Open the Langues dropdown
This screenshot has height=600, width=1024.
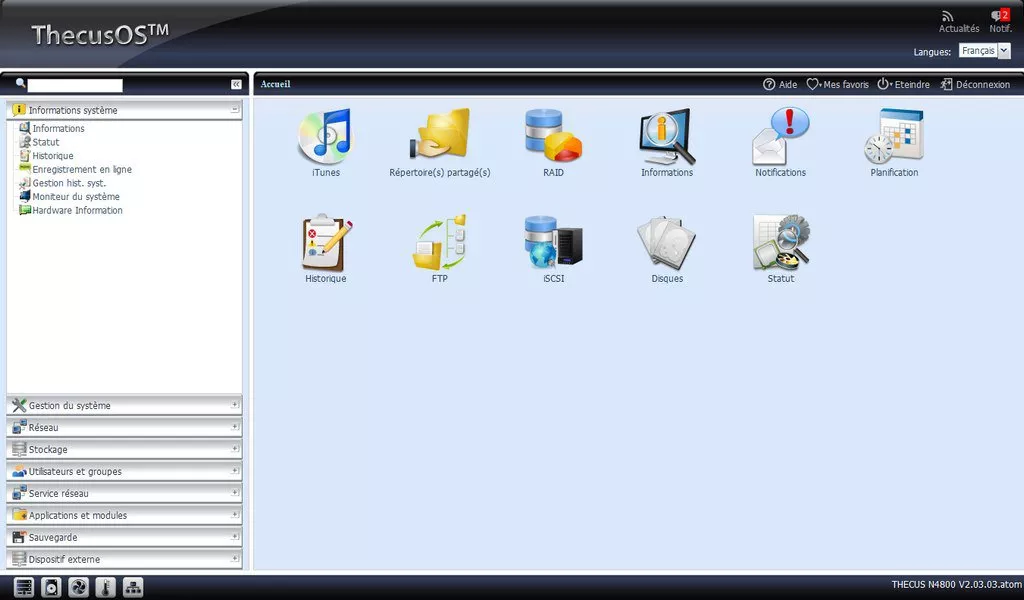tap(985, 51)
